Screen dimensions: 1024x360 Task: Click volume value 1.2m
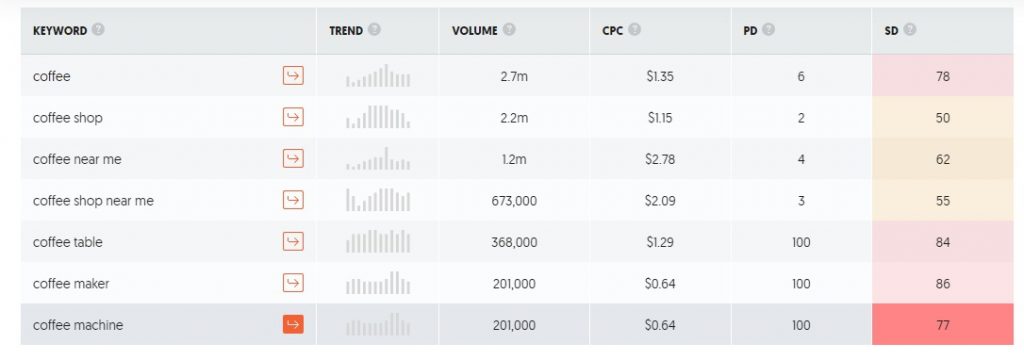[514, 159]
